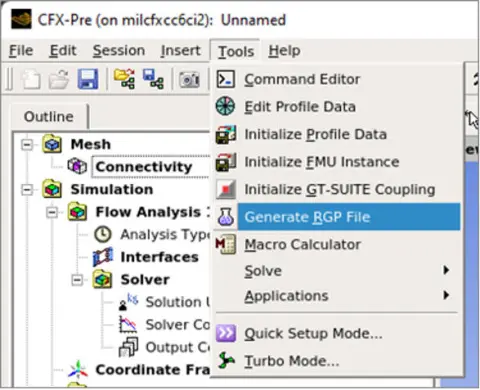Click the new case toolbar icon
This screenshot has width=480, height=390.
[31, 79]
